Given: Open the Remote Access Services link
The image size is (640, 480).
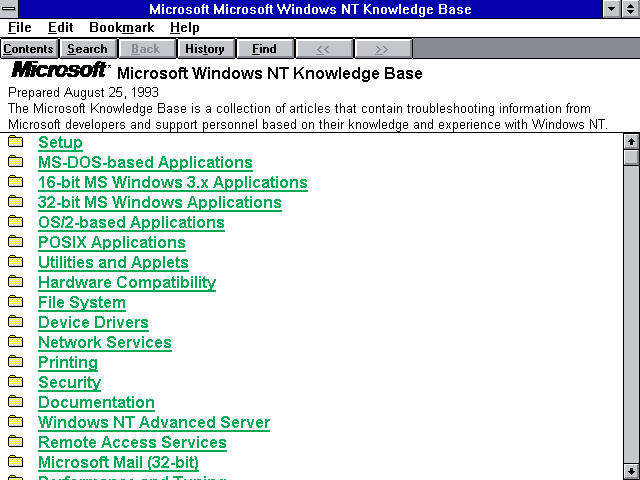Looking at the screenshot, I should click(x=132, y=442).
